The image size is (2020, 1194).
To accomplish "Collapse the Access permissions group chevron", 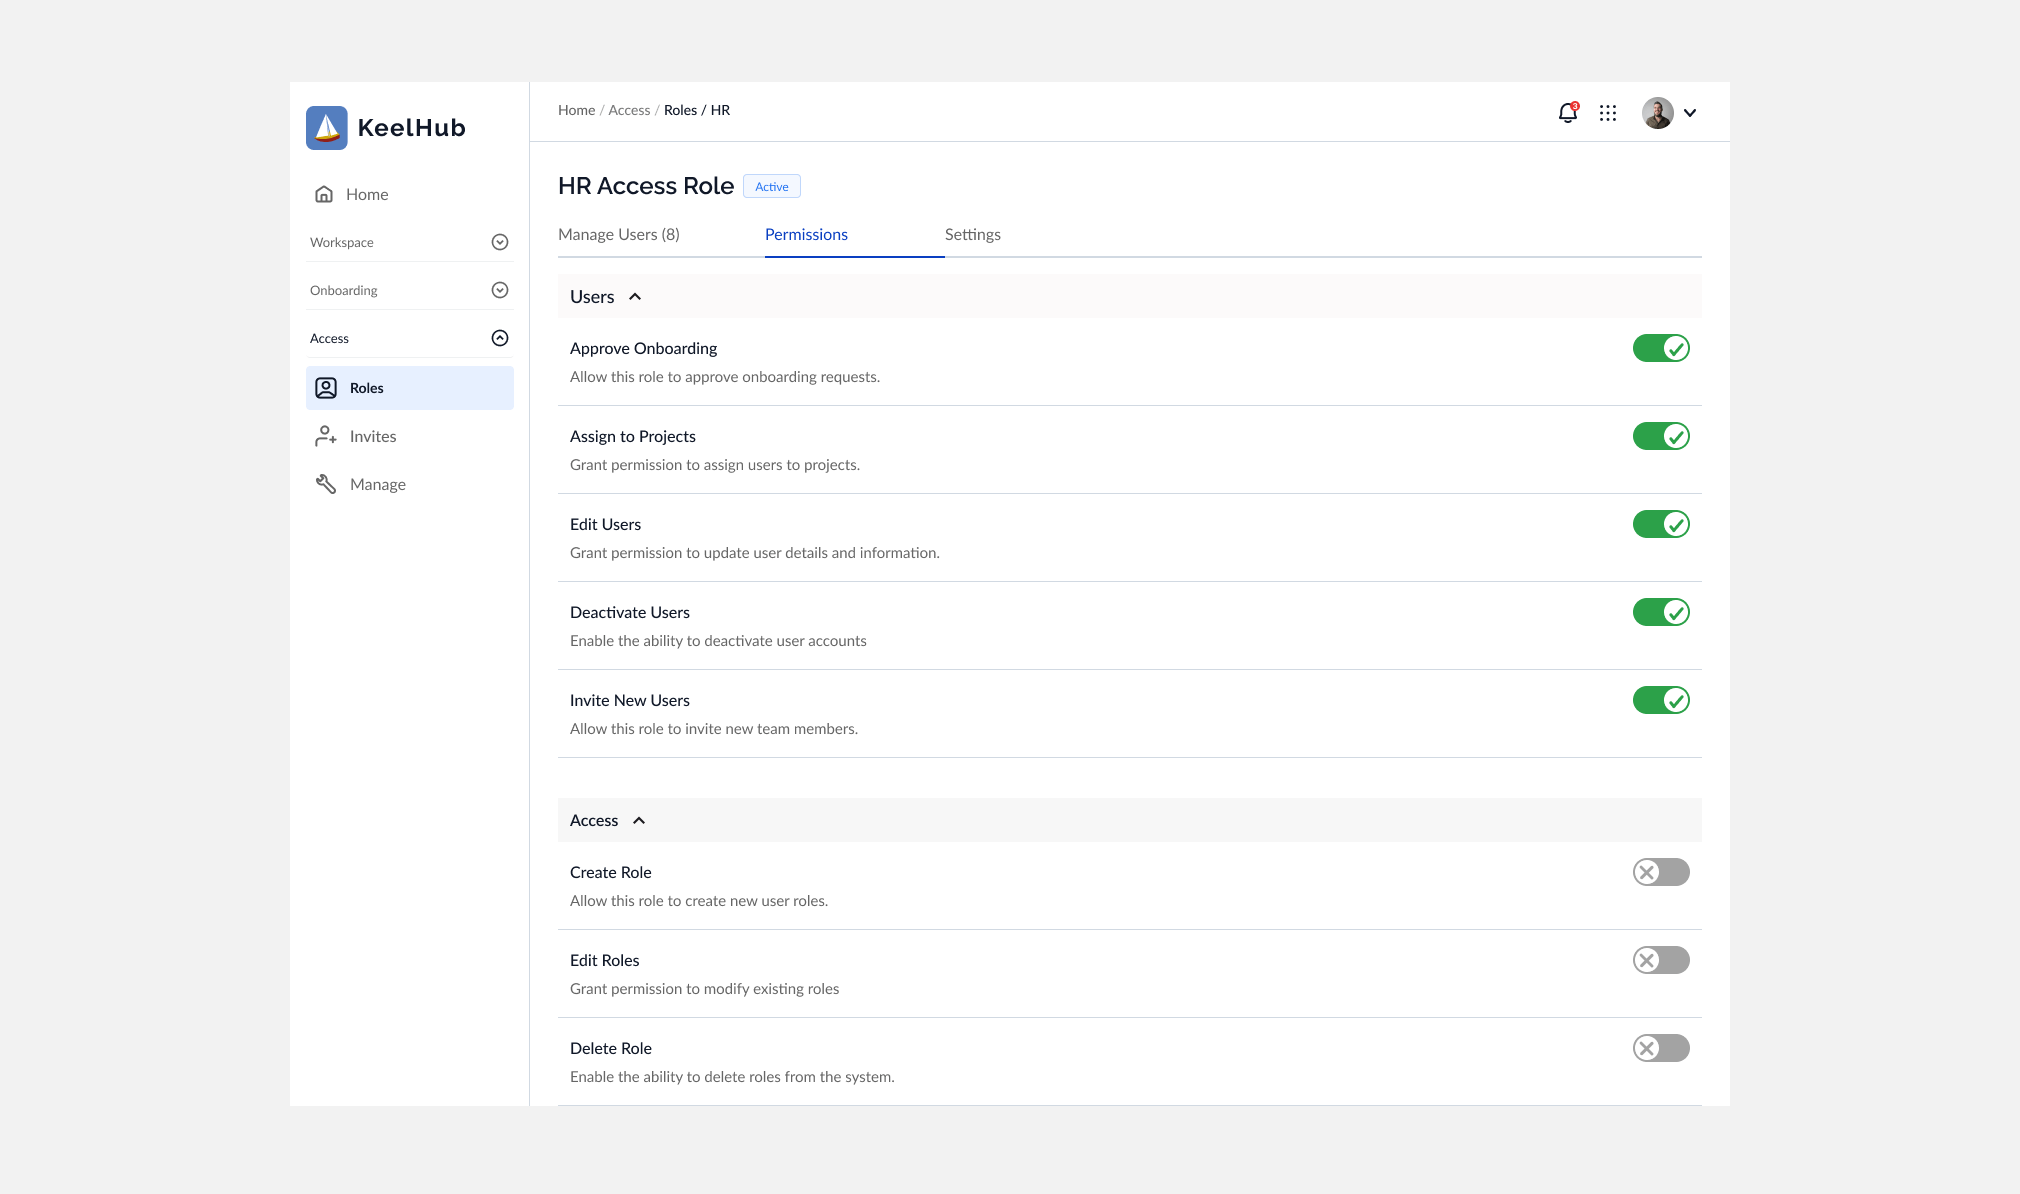I will tap(639, 821).
